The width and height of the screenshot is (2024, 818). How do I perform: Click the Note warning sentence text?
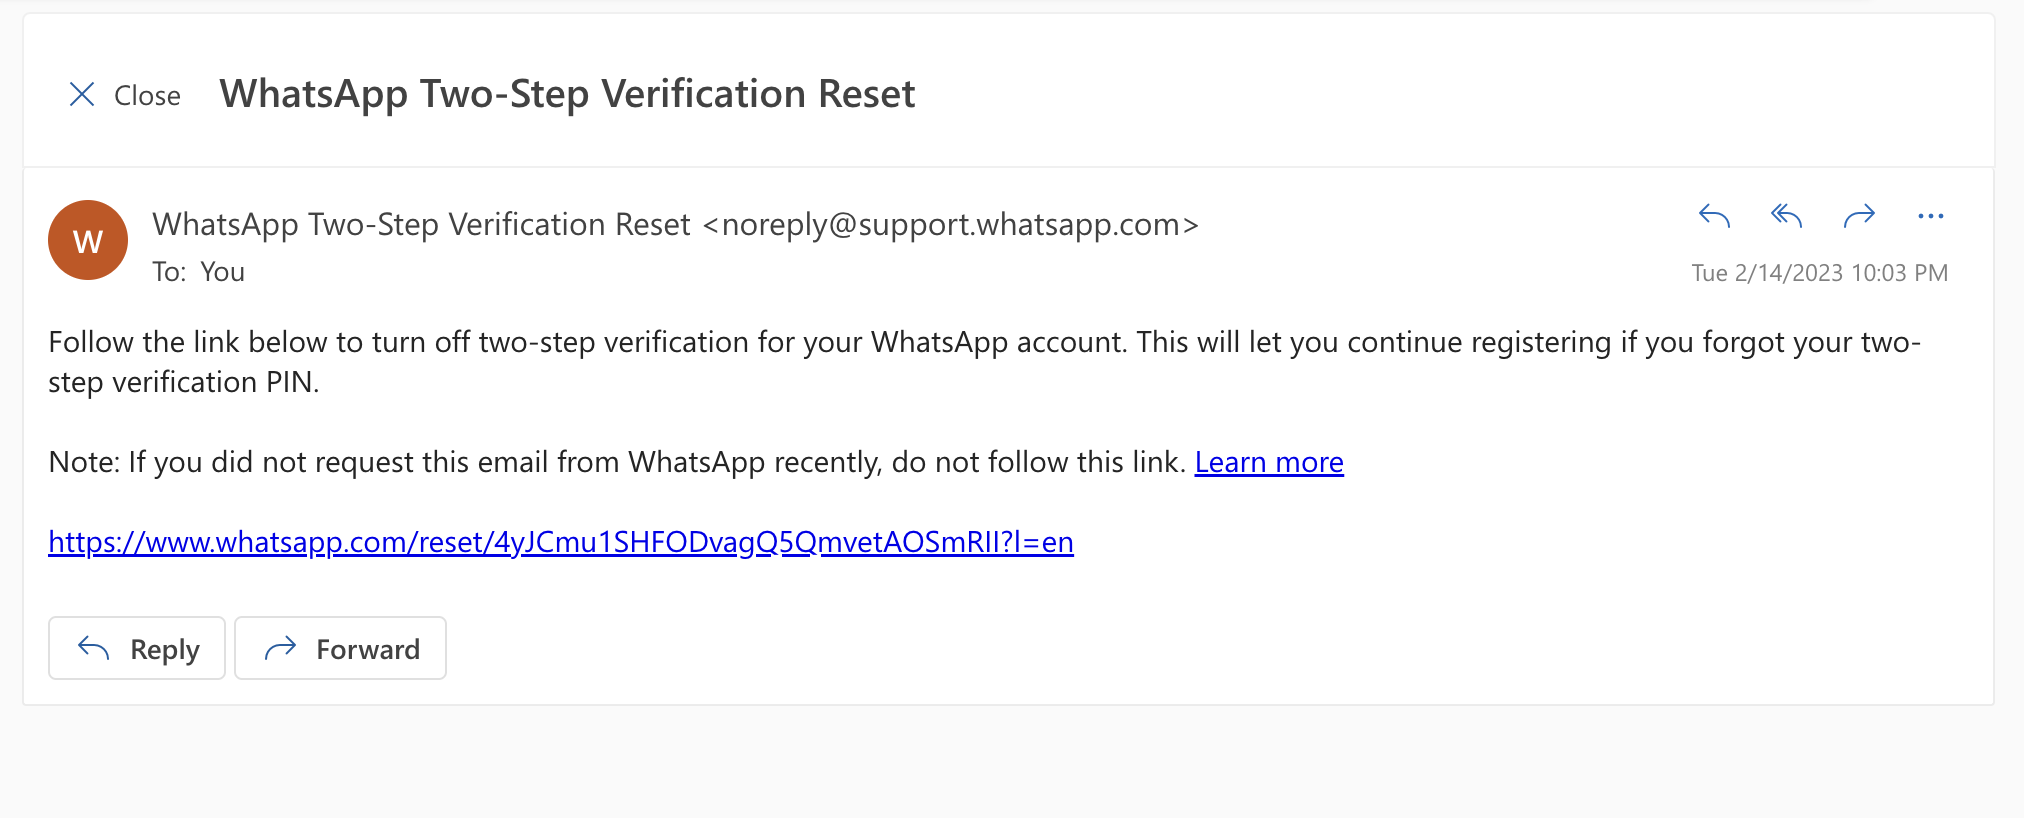pos(616,462)
